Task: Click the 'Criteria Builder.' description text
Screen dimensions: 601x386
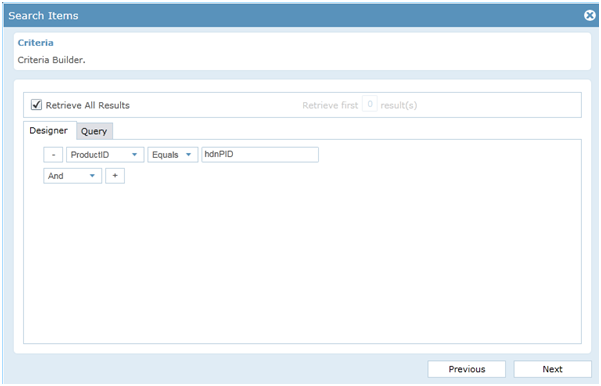Action: pyautogui.click(x=51, y=60)
